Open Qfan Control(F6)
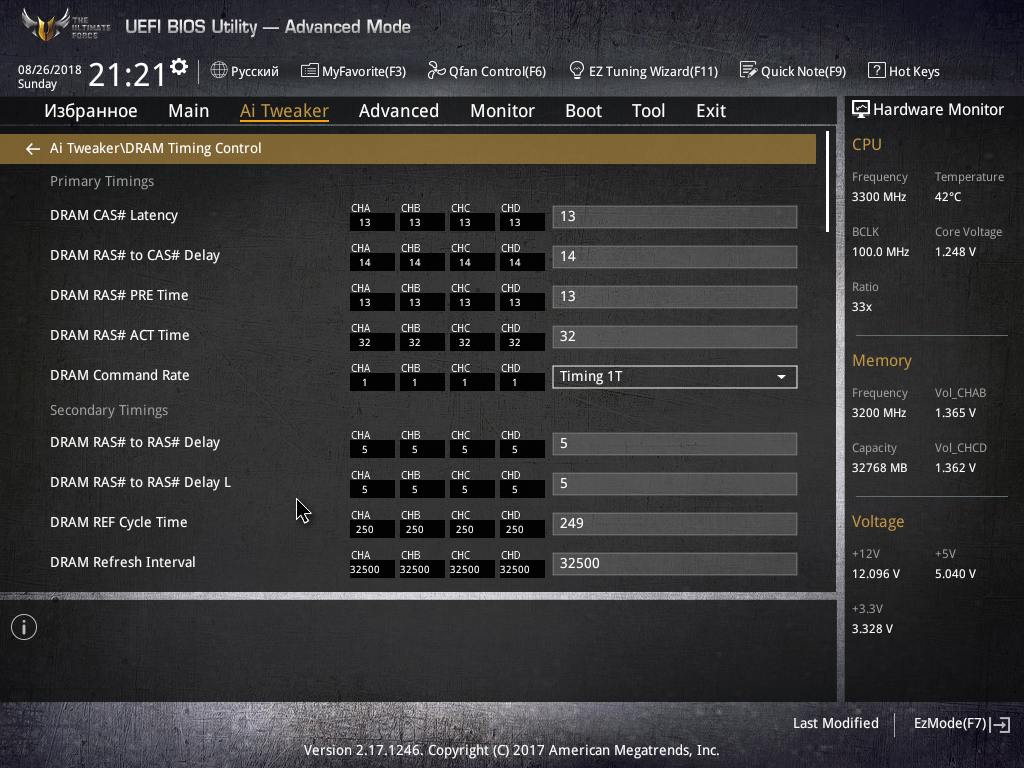The height and width of the screenshot is (768, 1024). point(497,71)
